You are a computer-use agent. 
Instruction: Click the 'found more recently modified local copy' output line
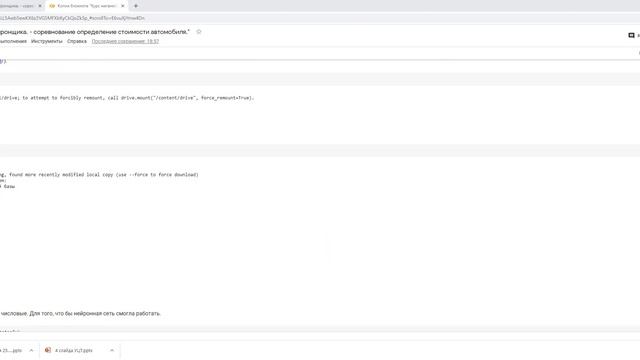click(x=99, y=175)
